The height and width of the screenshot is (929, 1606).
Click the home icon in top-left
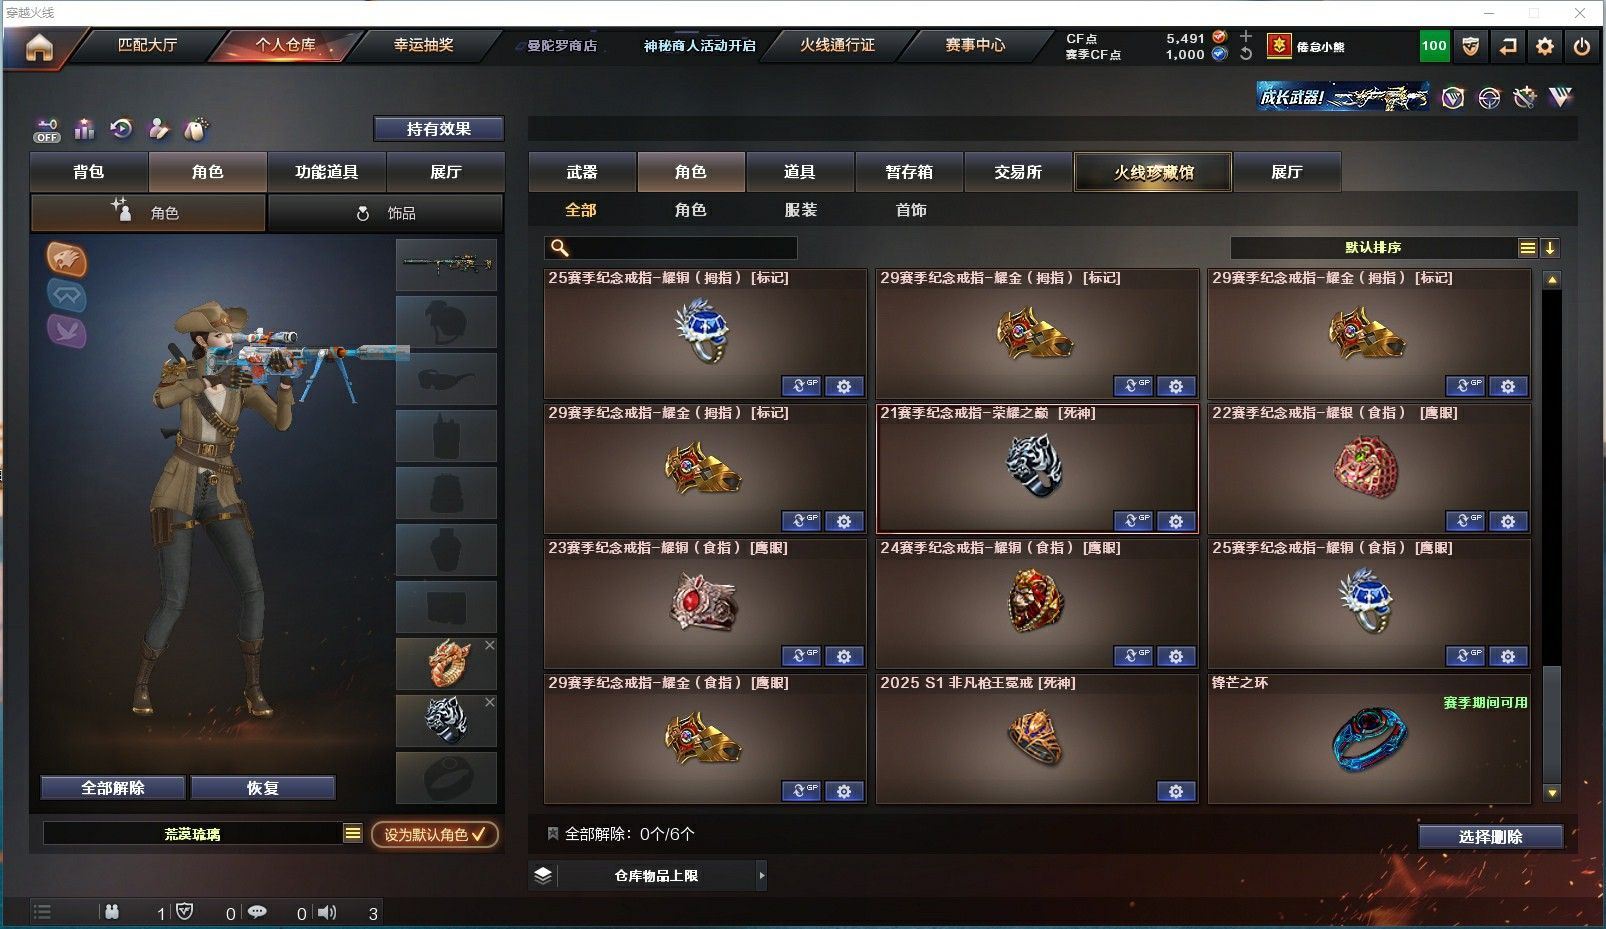(x=39, y=47)
